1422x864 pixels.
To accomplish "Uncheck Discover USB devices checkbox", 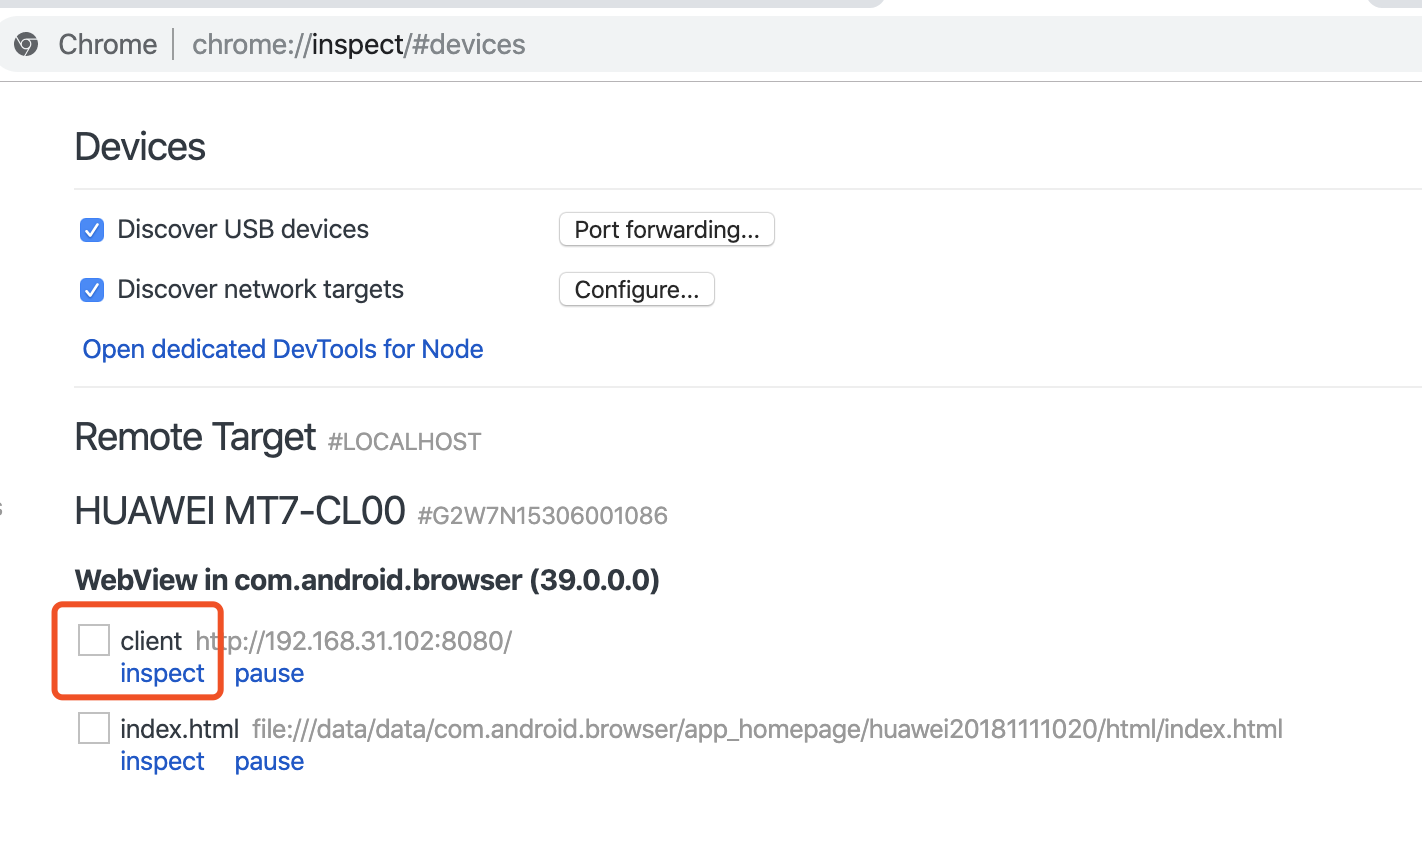I will click(x=92, y=230).
